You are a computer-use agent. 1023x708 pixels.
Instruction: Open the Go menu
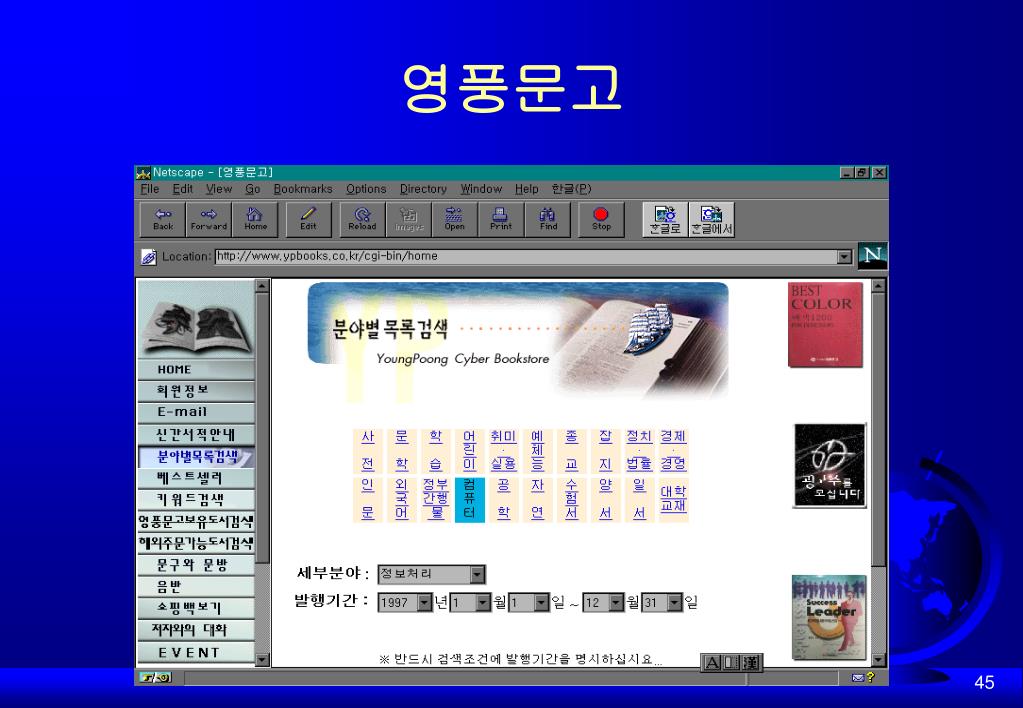(252, 189)
